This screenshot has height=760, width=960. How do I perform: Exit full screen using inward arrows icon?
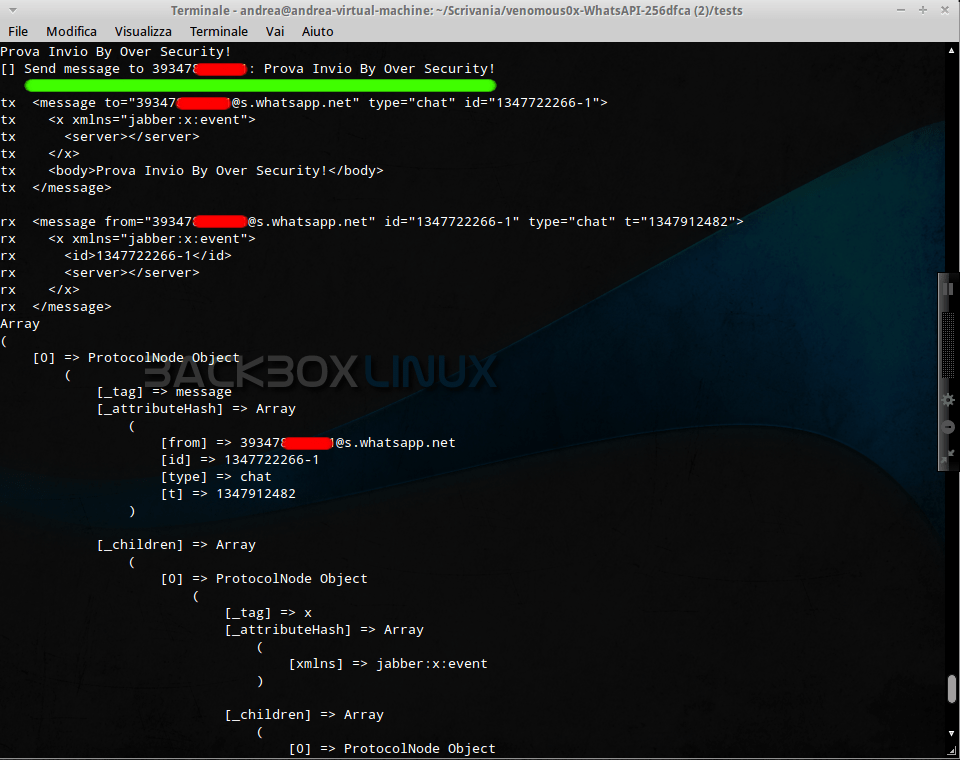point(948,456)
